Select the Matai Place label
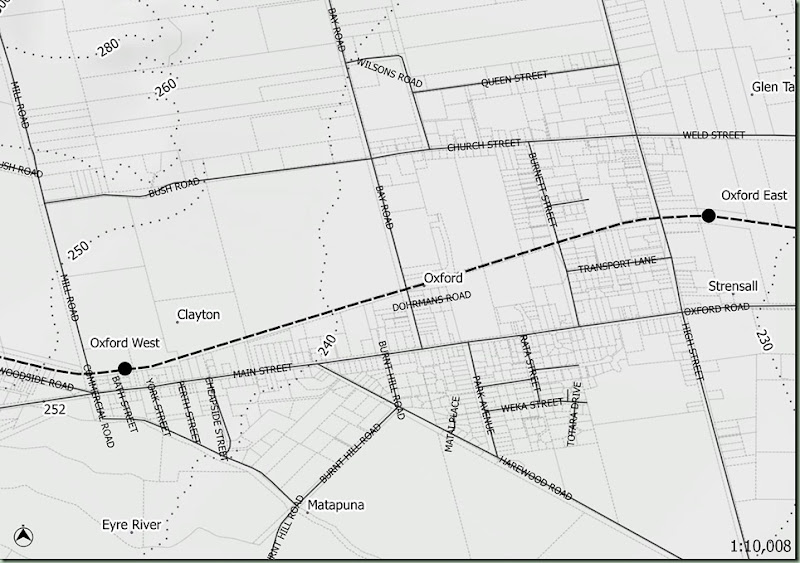800x563 pixels. pos(452,425)
